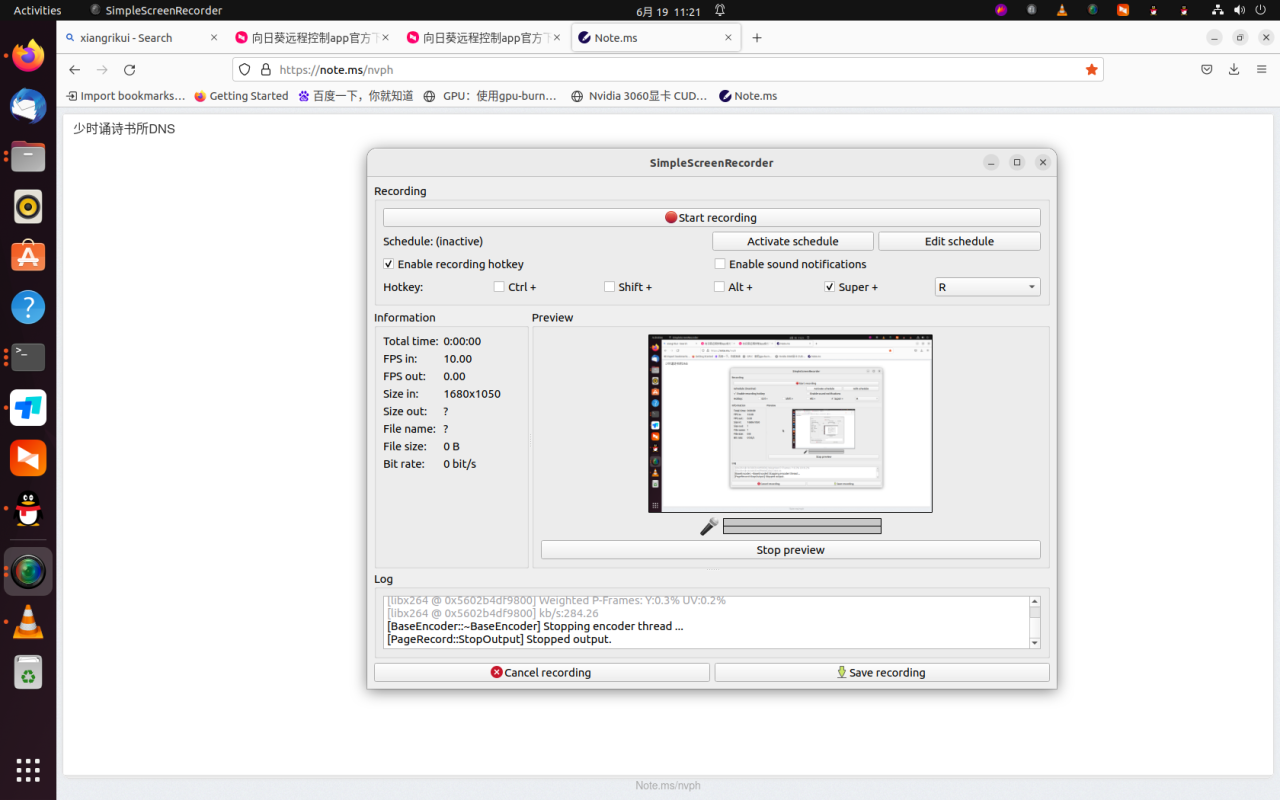This screenshot has height=800, width=1280.
Task: Show Applications grid in the dock
Action: coord(28,769)
